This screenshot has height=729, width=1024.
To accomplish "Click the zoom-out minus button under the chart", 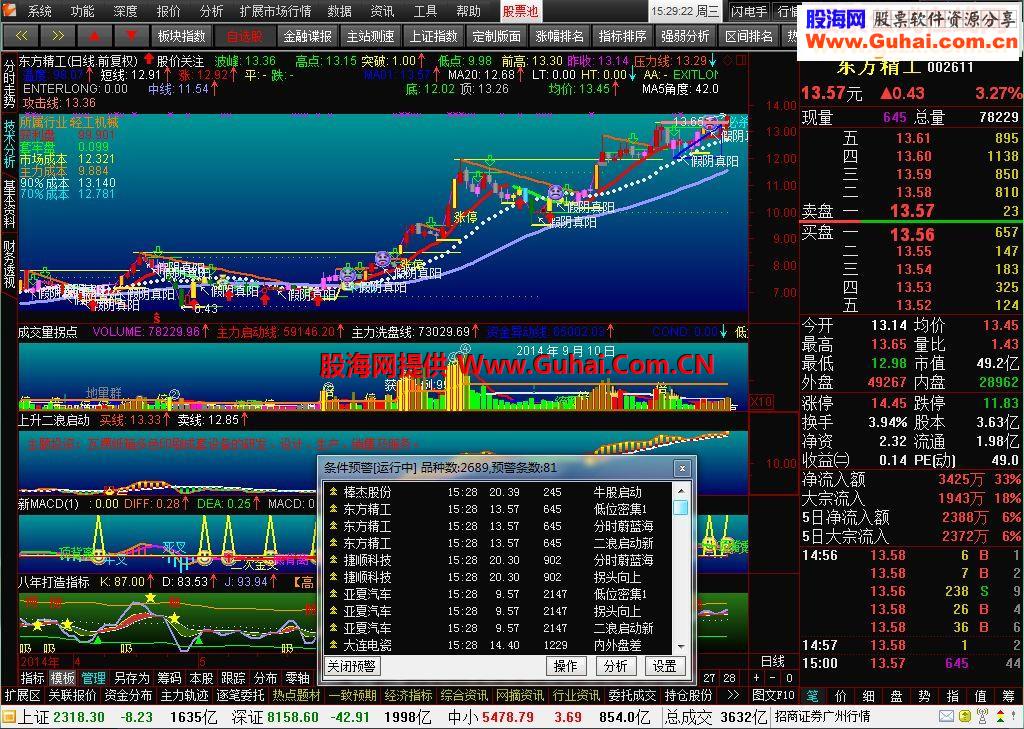I will [773, 678].
